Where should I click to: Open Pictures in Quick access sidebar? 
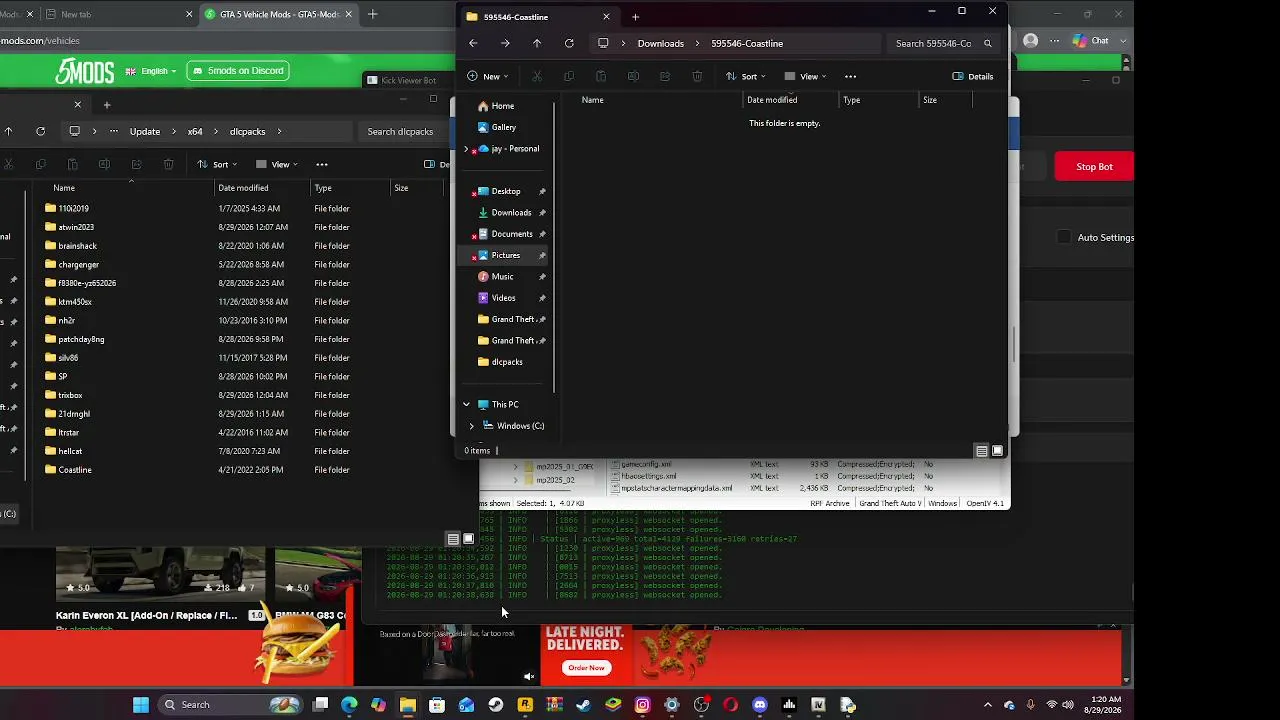505,255
